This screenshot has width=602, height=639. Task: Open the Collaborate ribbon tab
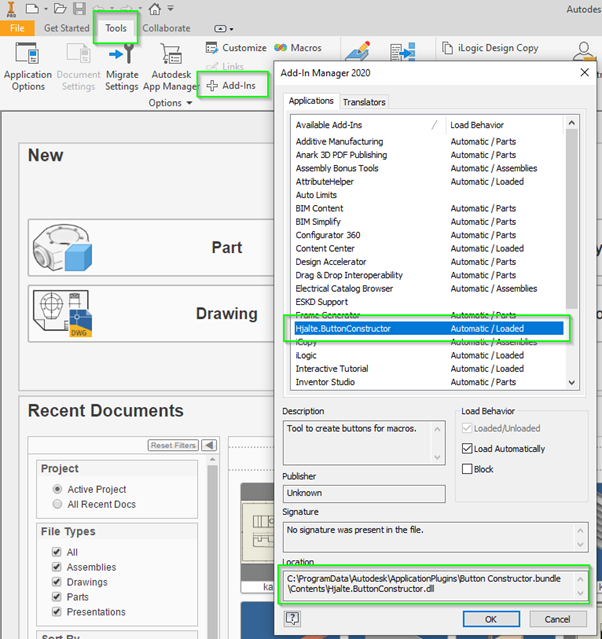pos(166,28)
